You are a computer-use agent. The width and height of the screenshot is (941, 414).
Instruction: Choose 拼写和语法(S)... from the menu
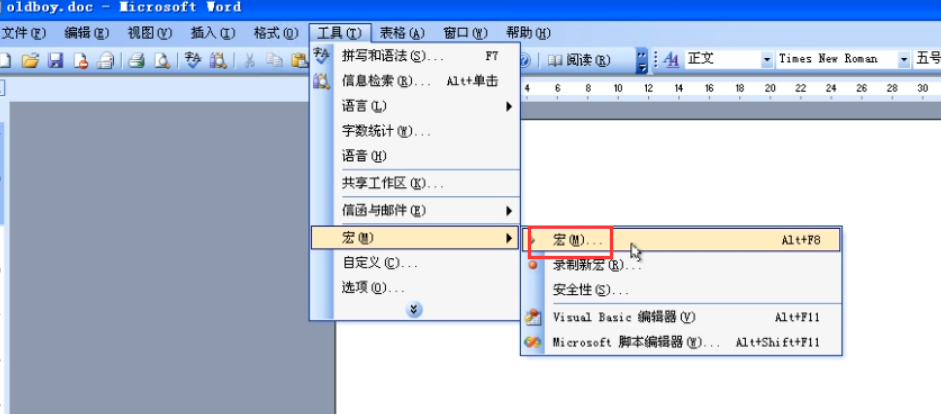click(415, 56)
